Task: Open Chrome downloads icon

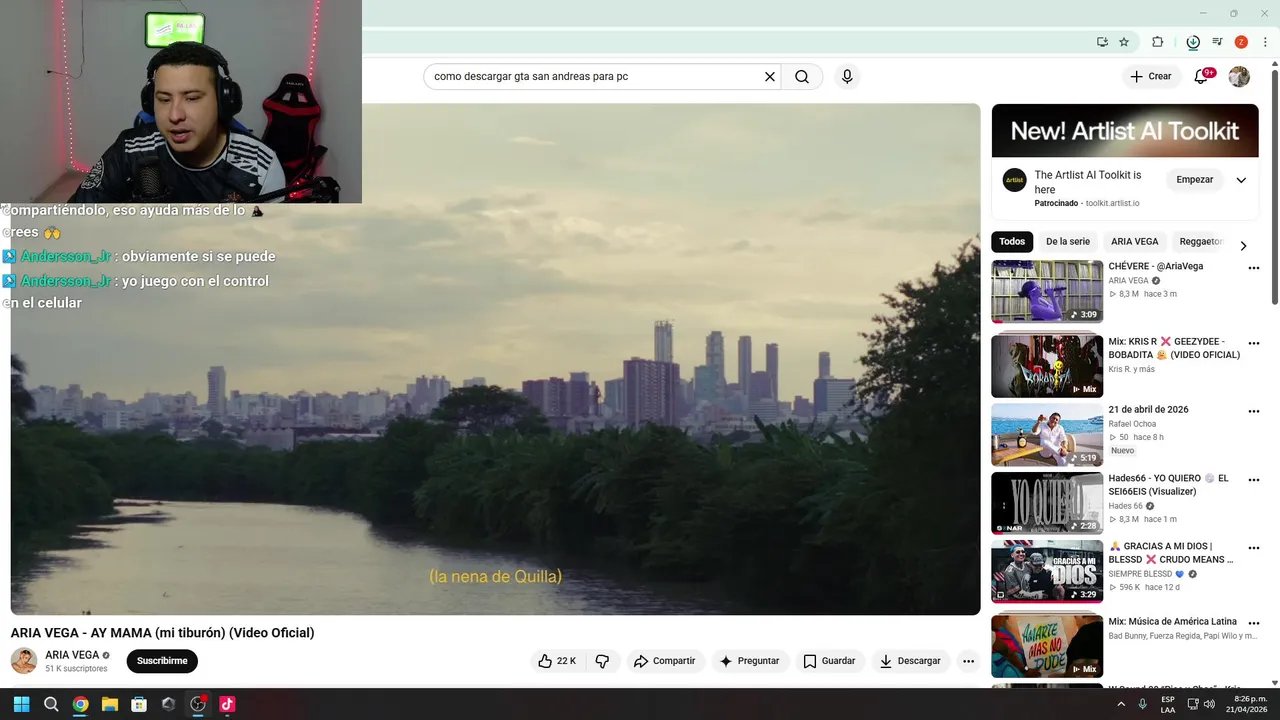Action: (x=1193, y=42)
